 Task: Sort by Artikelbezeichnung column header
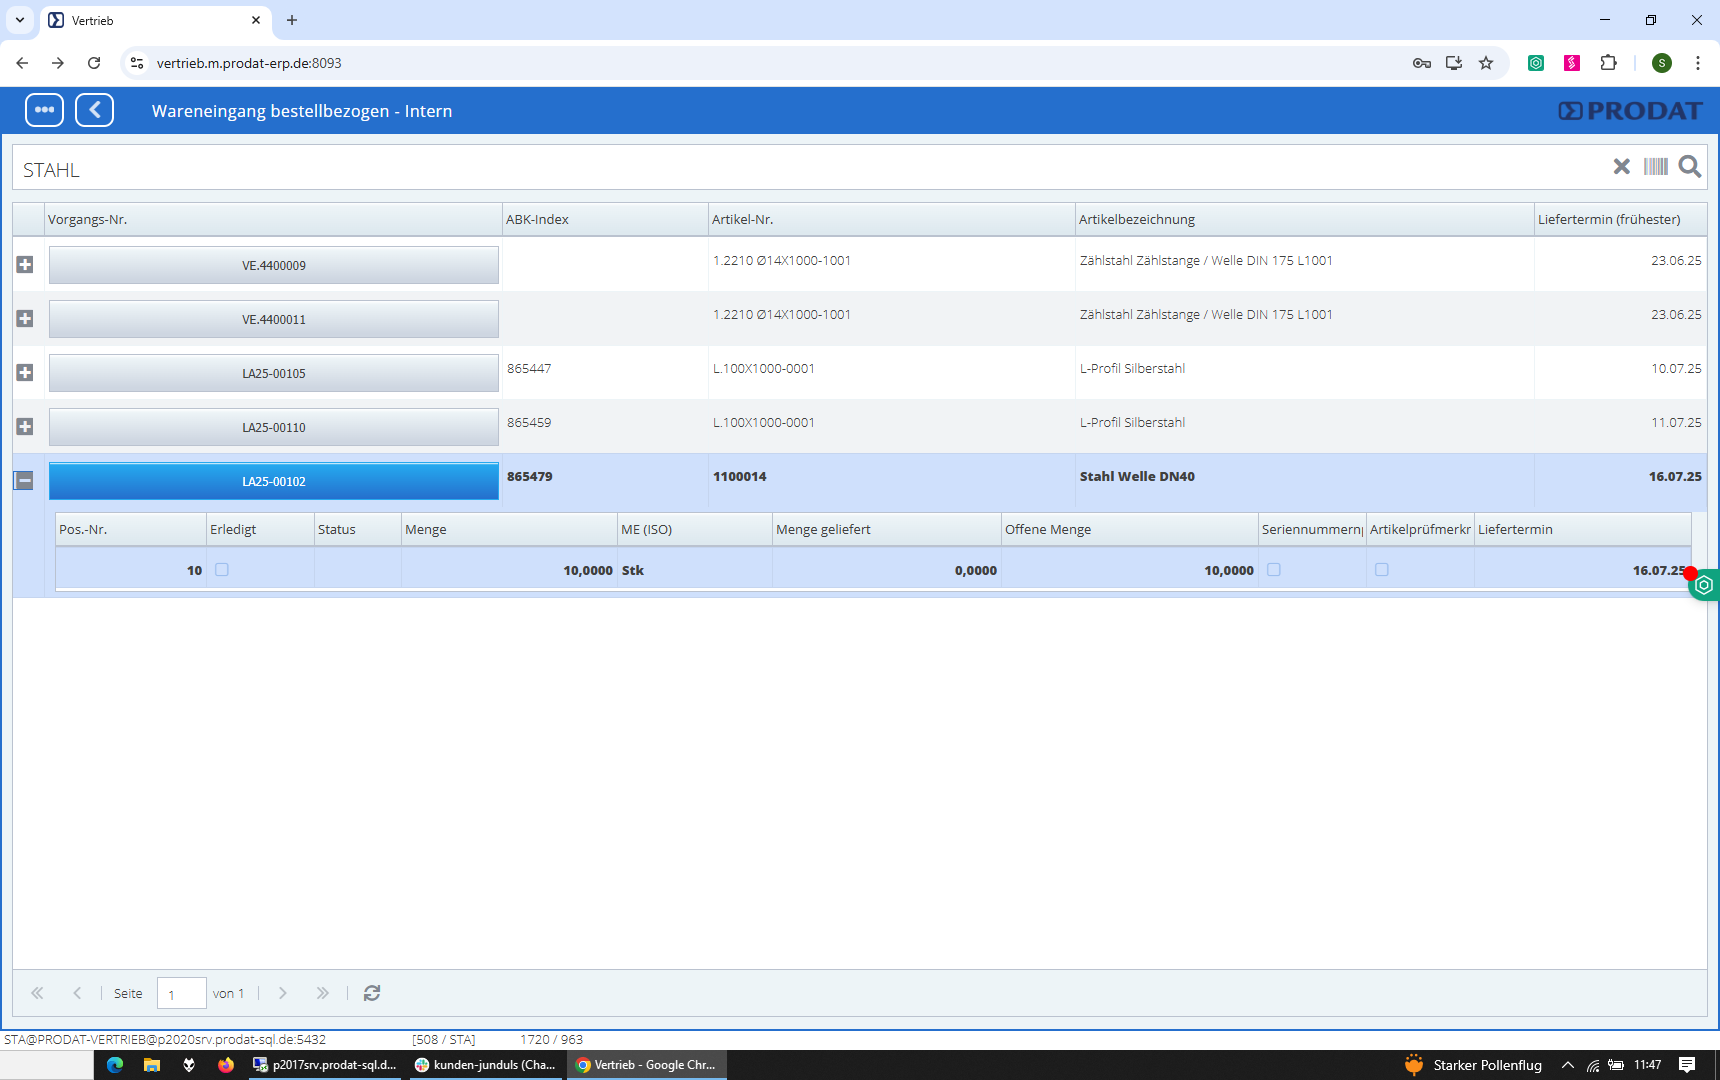pyautogui.click(x=1137, y=220)
